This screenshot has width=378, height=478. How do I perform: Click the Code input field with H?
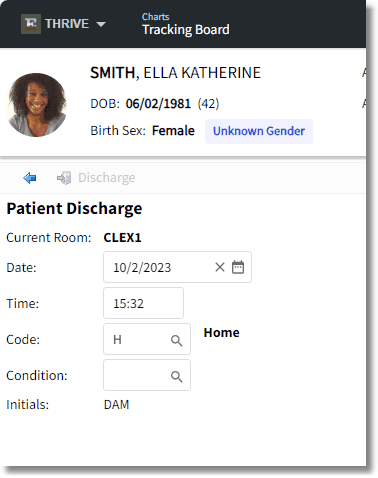coord(147,339)
